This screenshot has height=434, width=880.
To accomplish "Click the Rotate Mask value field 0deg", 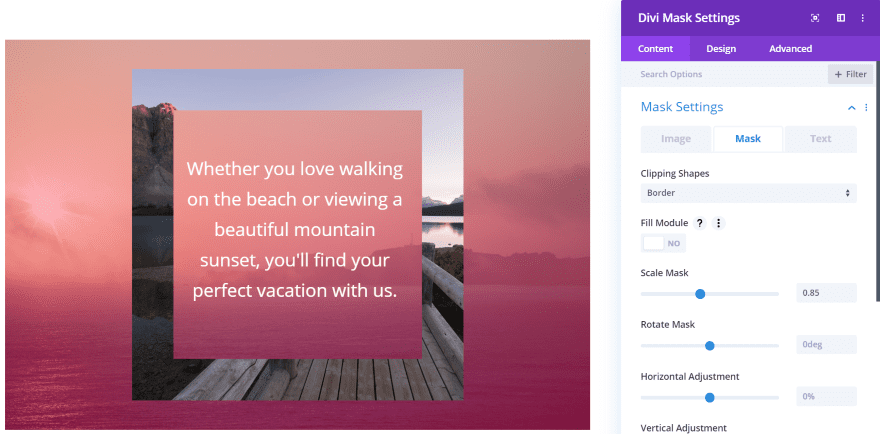I will [826, 345].
